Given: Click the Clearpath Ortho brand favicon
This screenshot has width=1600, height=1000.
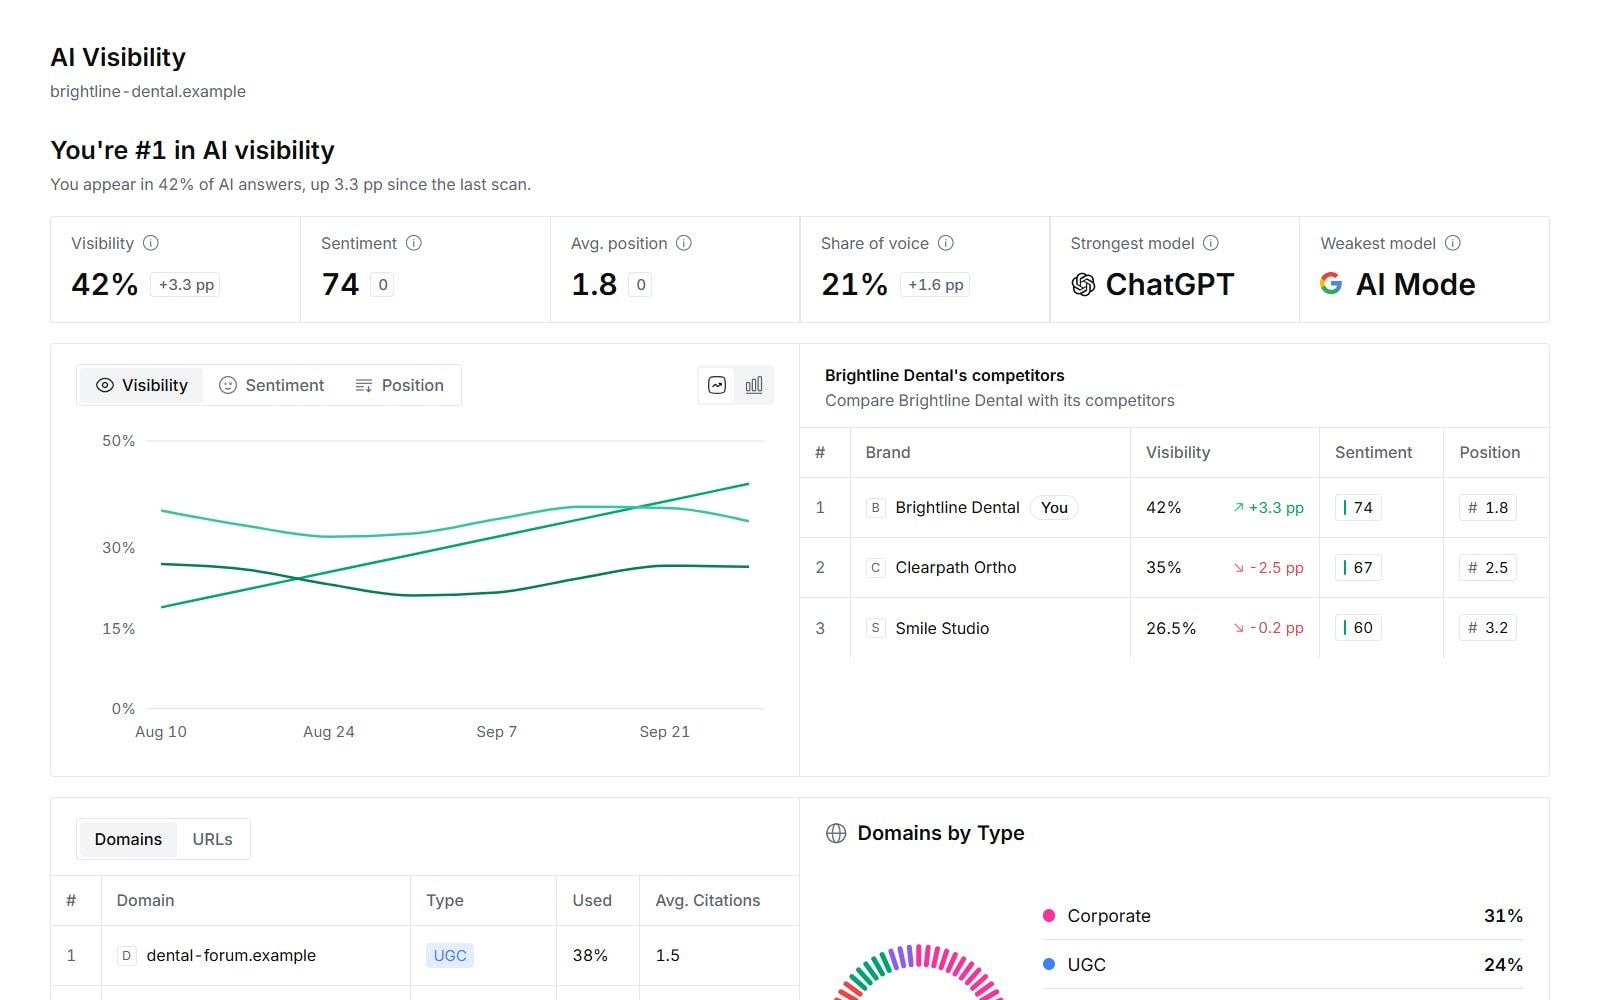Looking at the screenshot, I should [x=875, y=568].
